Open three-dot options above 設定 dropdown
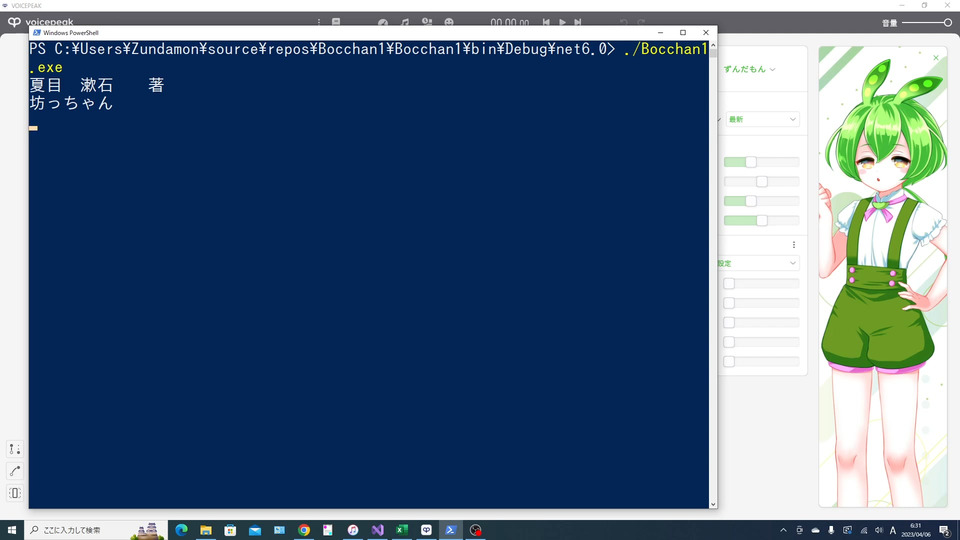Screen dimensions: 960x540 coord(794,245)
